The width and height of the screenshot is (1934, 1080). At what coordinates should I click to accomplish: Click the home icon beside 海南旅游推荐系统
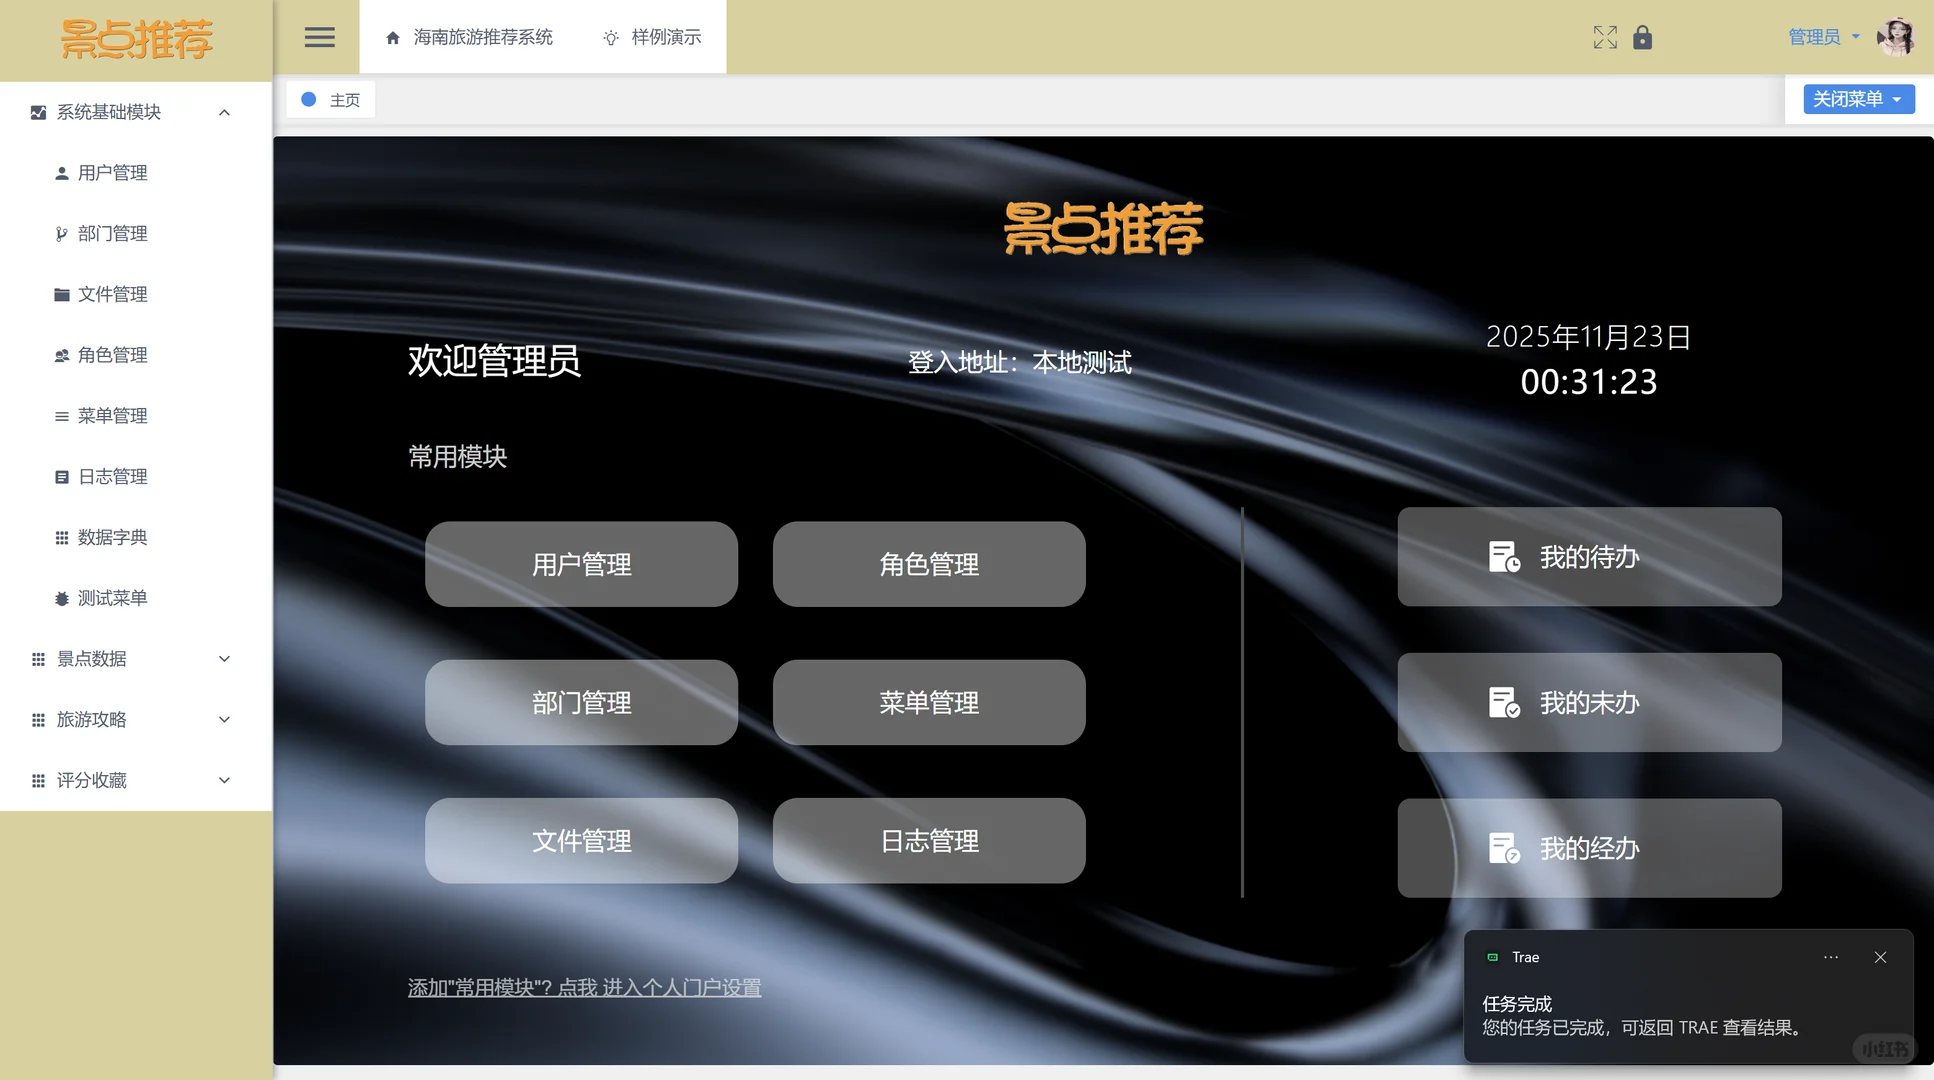[392, 37]
